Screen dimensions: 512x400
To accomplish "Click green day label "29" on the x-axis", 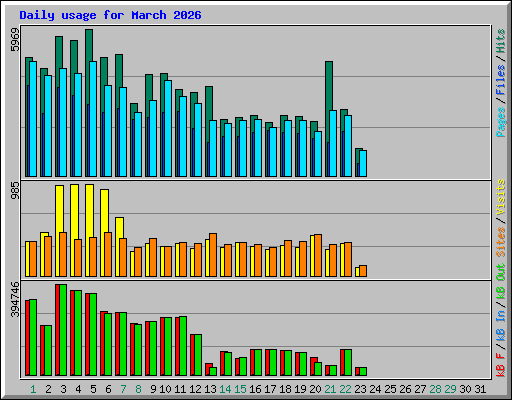I will (450, 389).
